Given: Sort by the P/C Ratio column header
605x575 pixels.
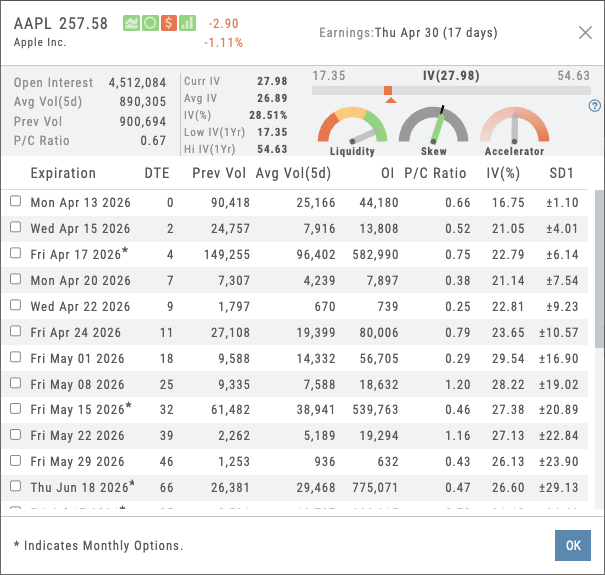Looking at the screenshot, I should 435,173.
